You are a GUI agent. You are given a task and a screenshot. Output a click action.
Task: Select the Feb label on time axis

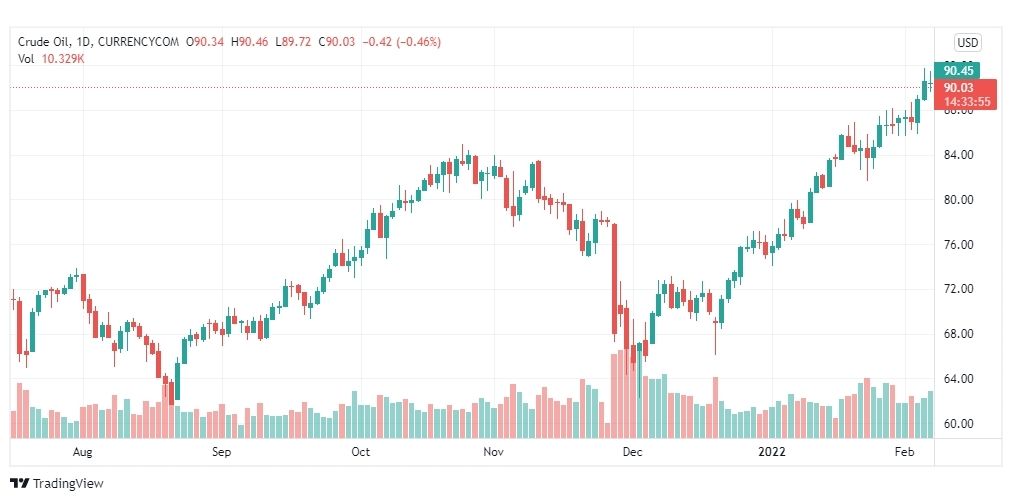(905, 453)
